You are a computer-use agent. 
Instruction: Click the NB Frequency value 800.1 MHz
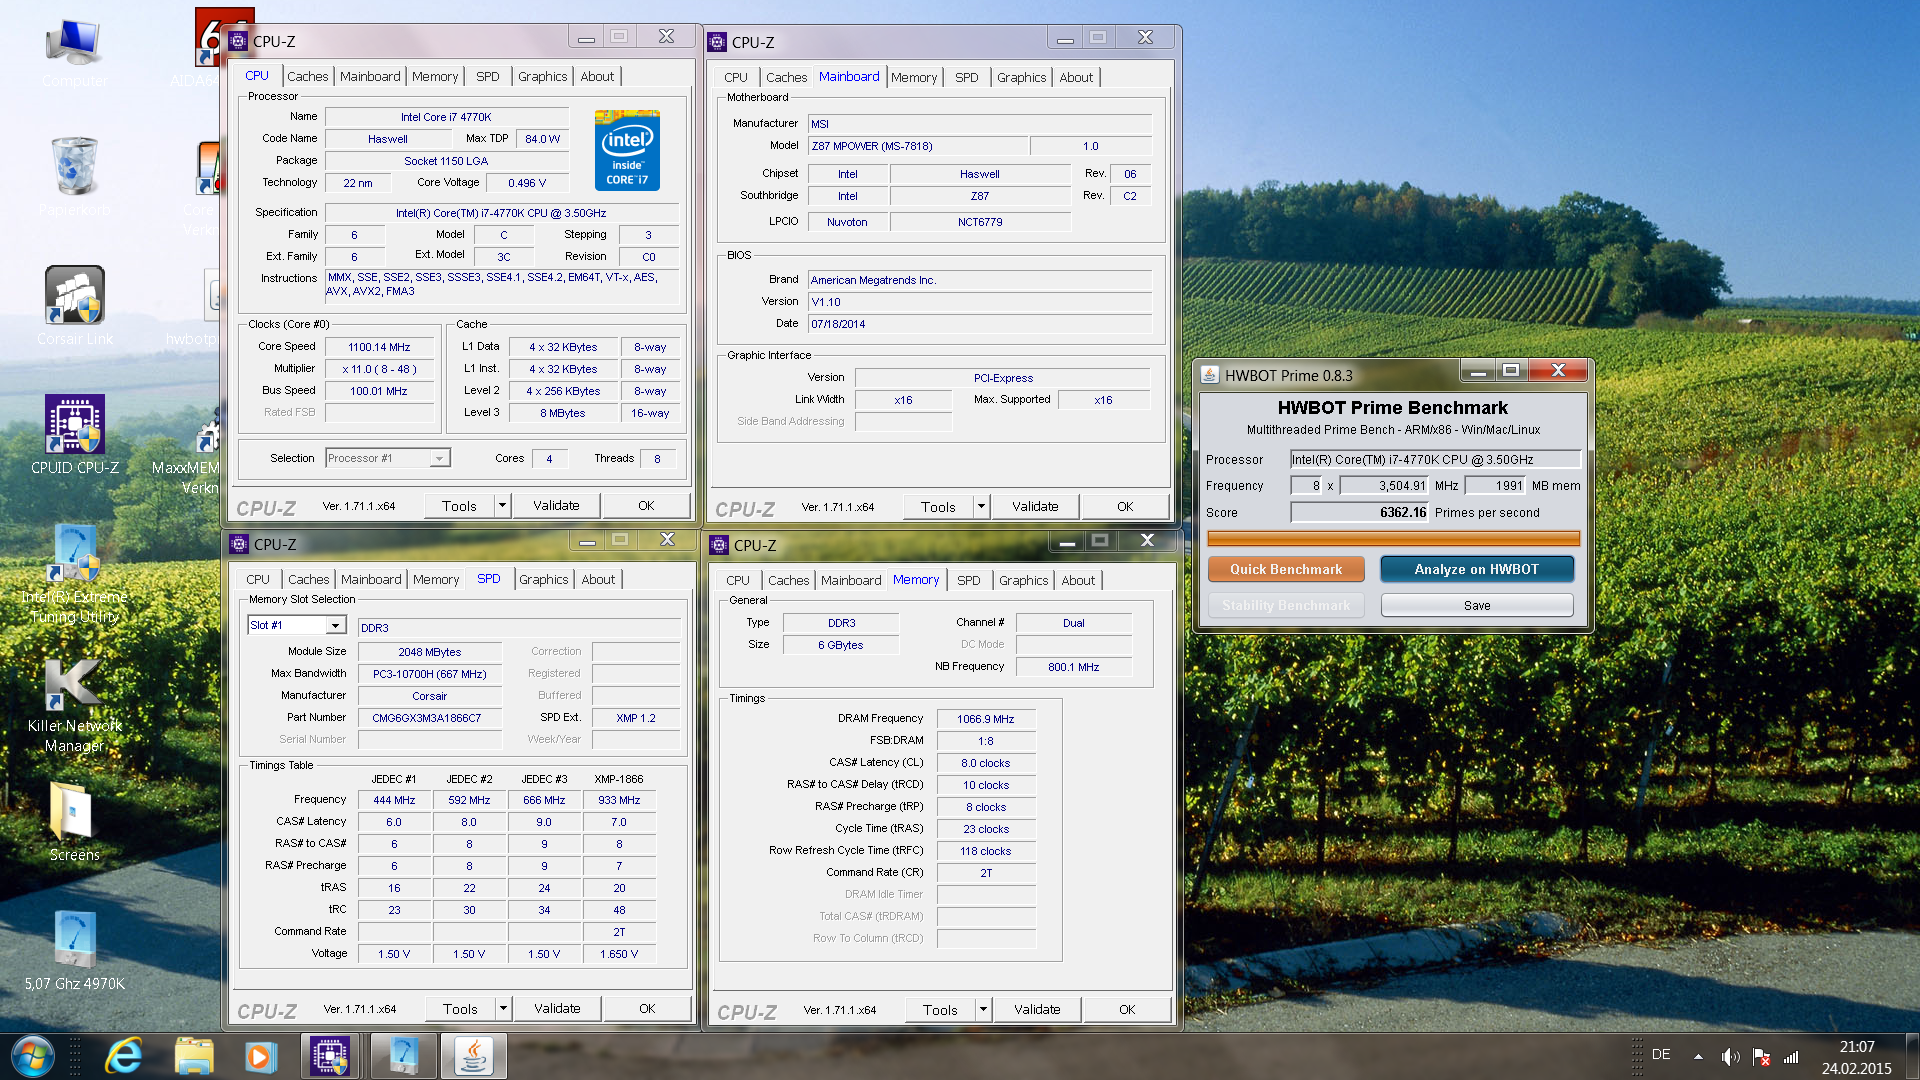[1073, 667]
